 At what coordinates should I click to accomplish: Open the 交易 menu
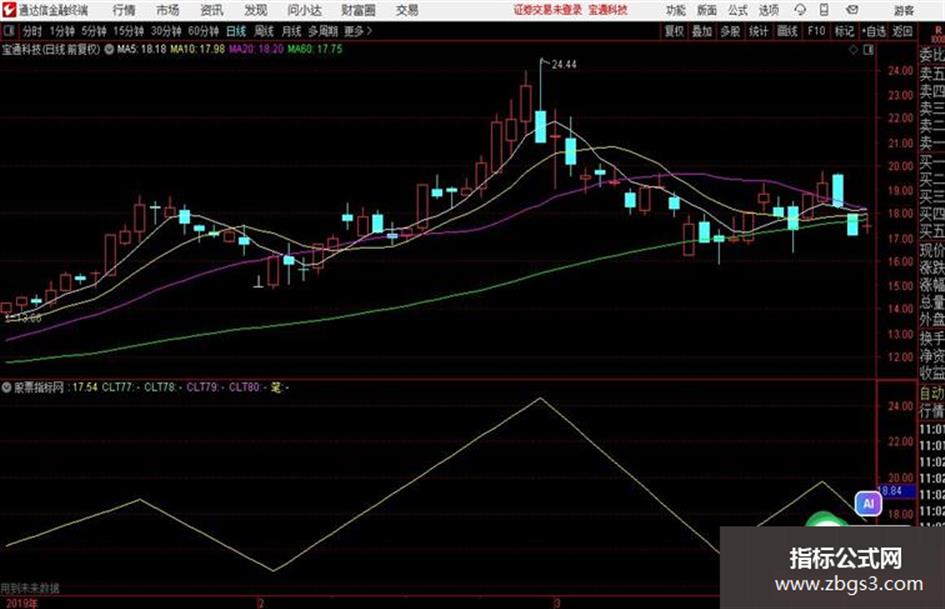(x=407, y=10)
